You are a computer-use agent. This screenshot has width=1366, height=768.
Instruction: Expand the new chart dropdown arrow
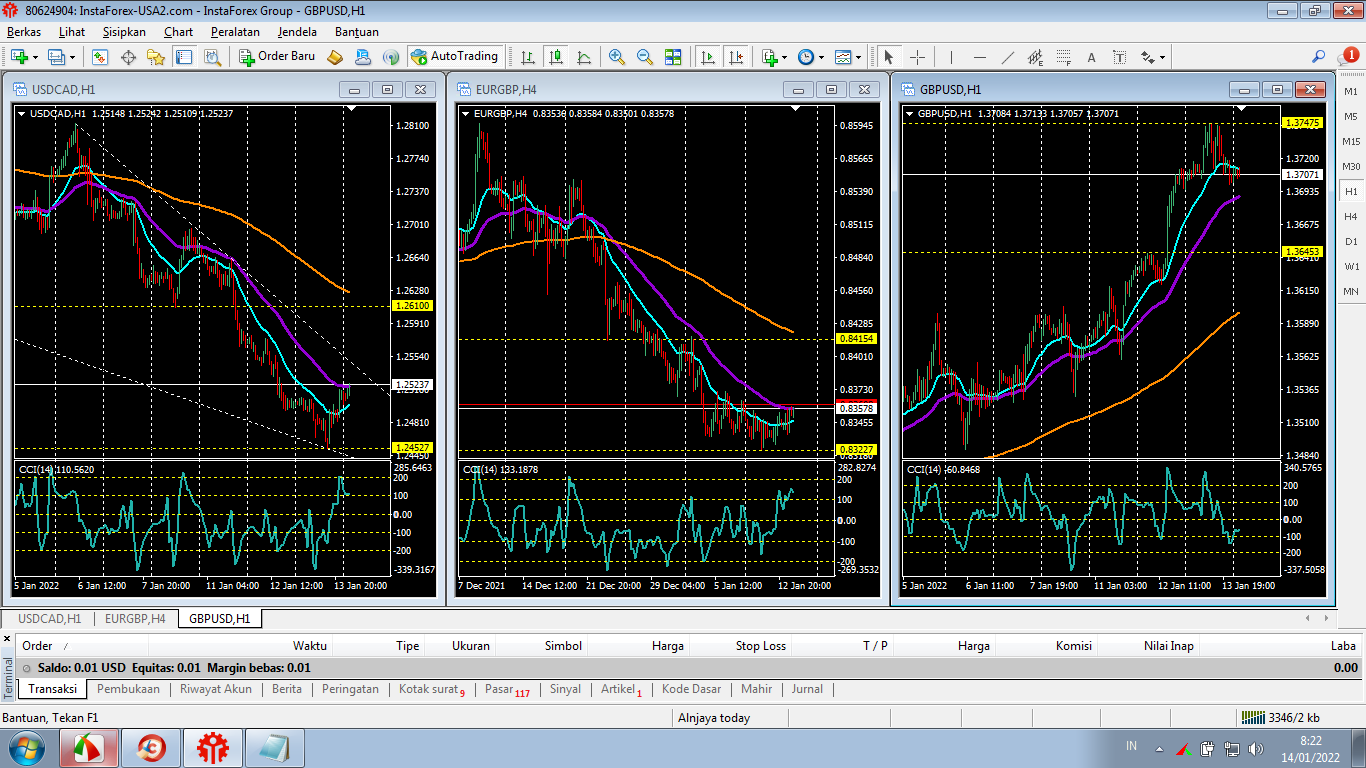pyautogui.click(x=36, y=57)
